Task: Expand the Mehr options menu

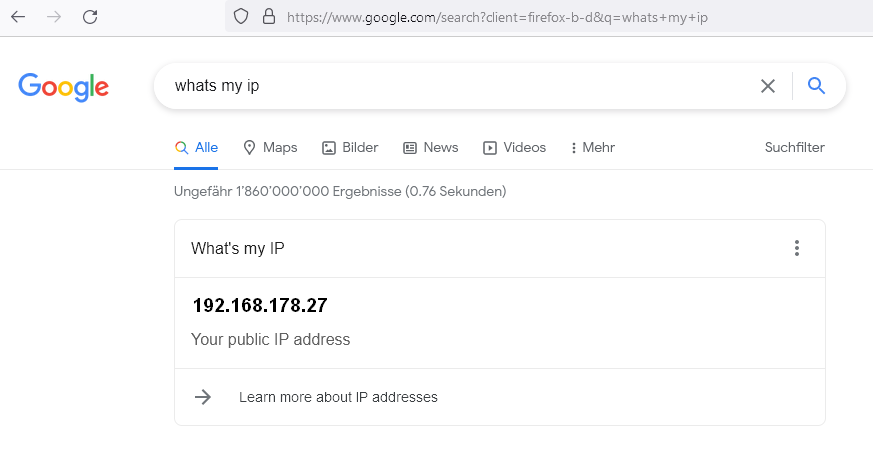Action: coord(592,148)
